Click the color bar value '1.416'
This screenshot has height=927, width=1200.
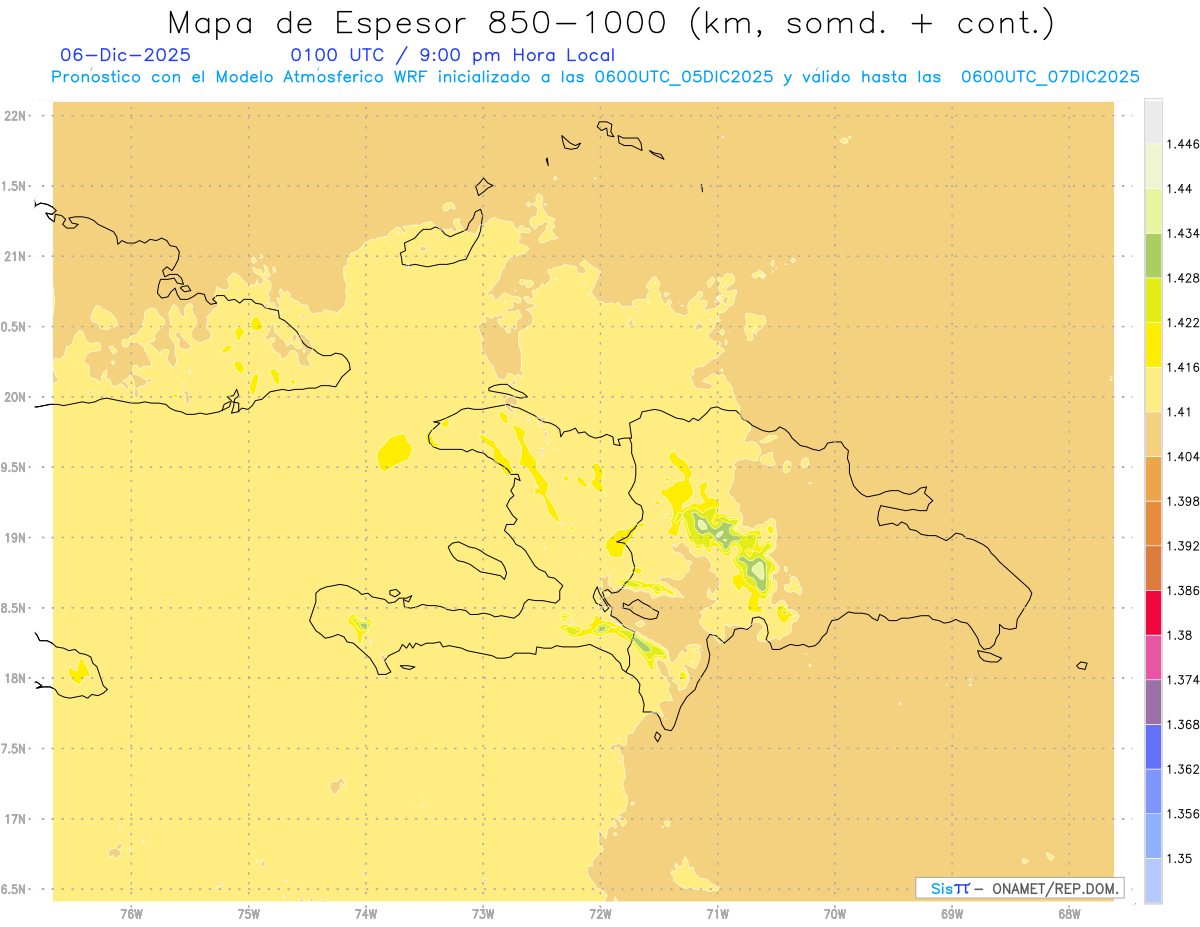(x=1184, y=367)
